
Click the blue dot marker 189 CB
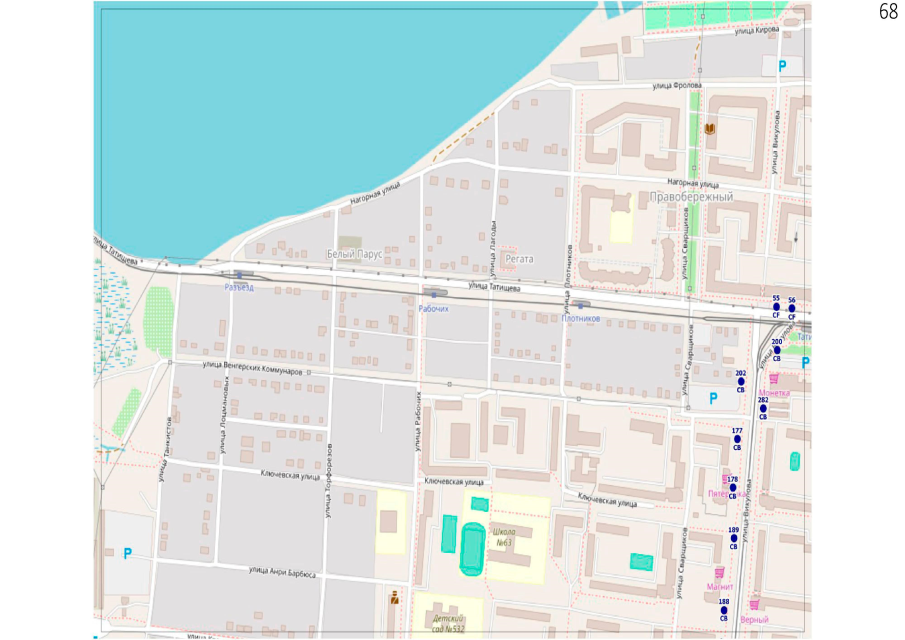click(x=733, y=538)
